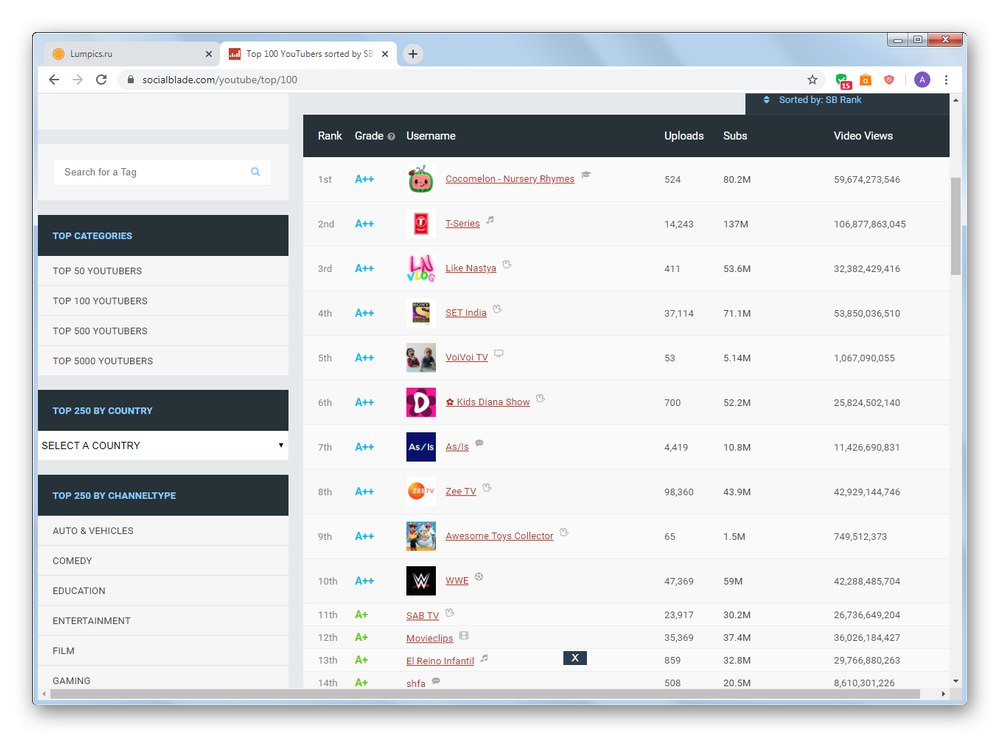Image resolution: width=1000 pixels, height=738 pixels.
Task: Switch to the Lumpics.ru tab
Action: click(x=133, y=54)
